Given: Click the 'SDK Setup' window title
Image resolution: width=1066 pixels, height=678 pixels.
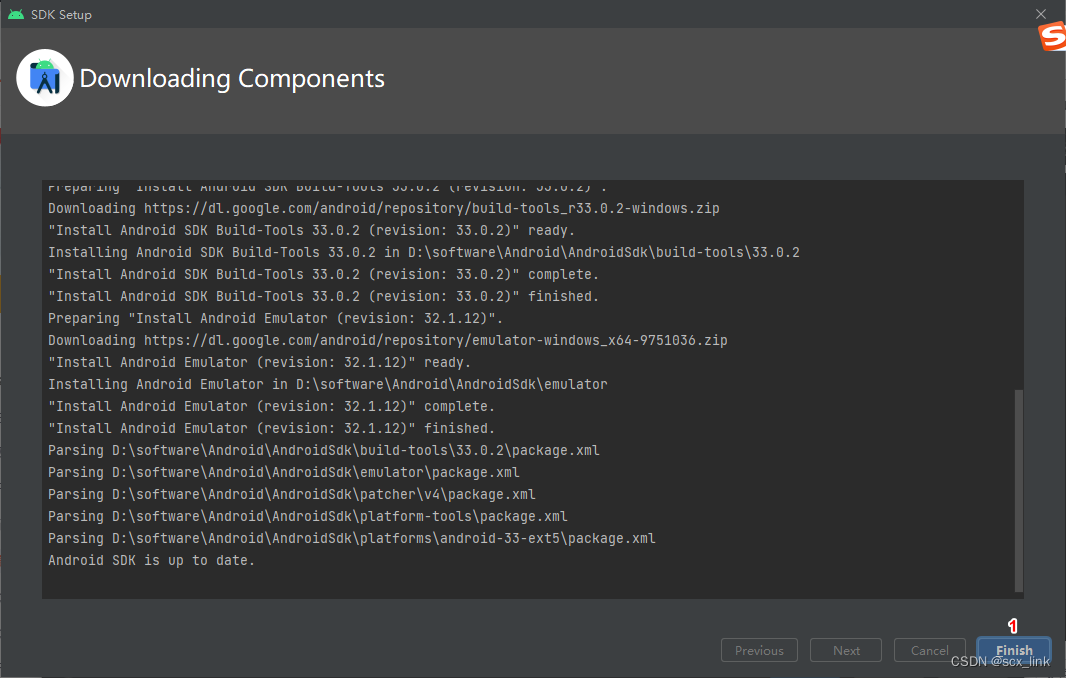Looking at the screenshot, I should [x=61, y=14].
